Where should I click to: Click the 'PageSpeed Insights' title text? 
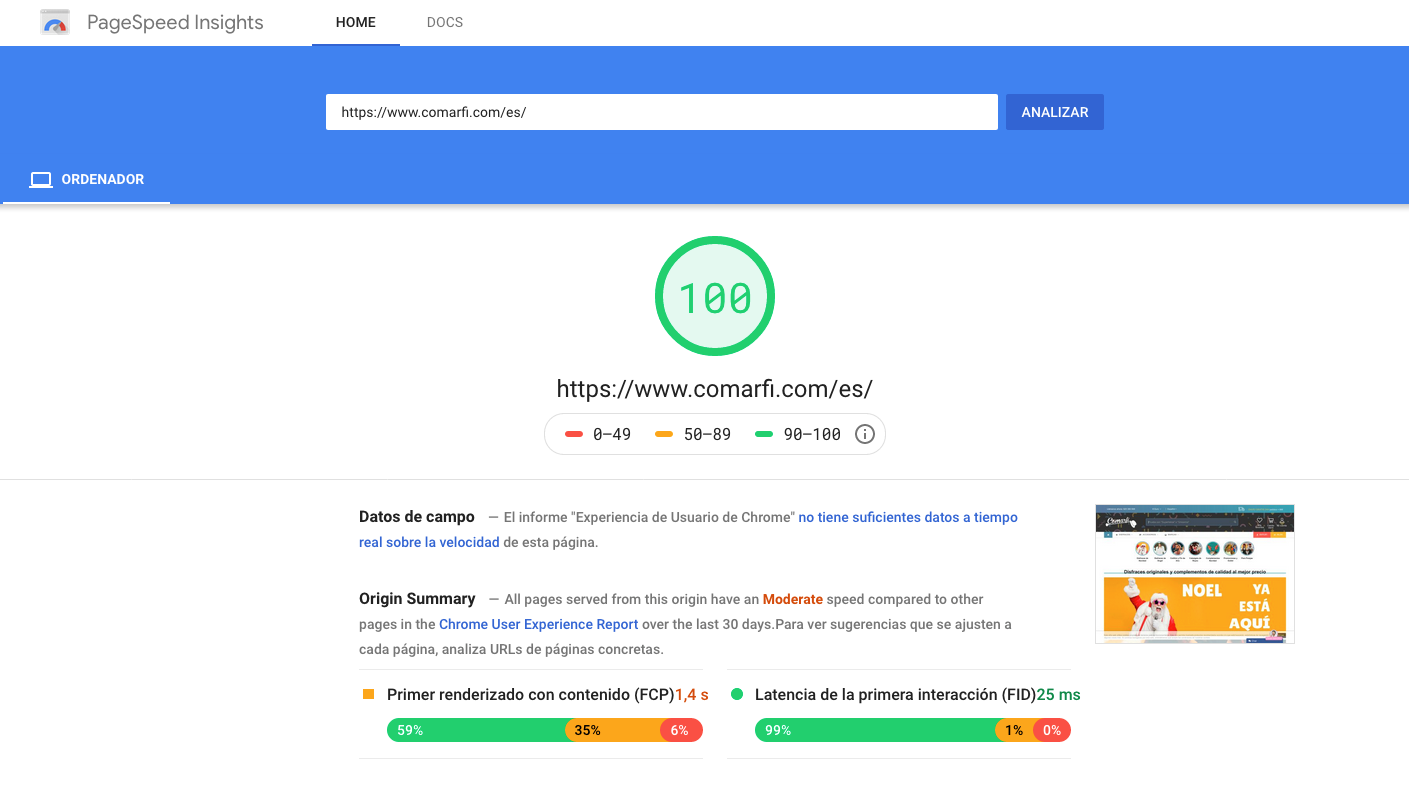click(x=175, y=22)
